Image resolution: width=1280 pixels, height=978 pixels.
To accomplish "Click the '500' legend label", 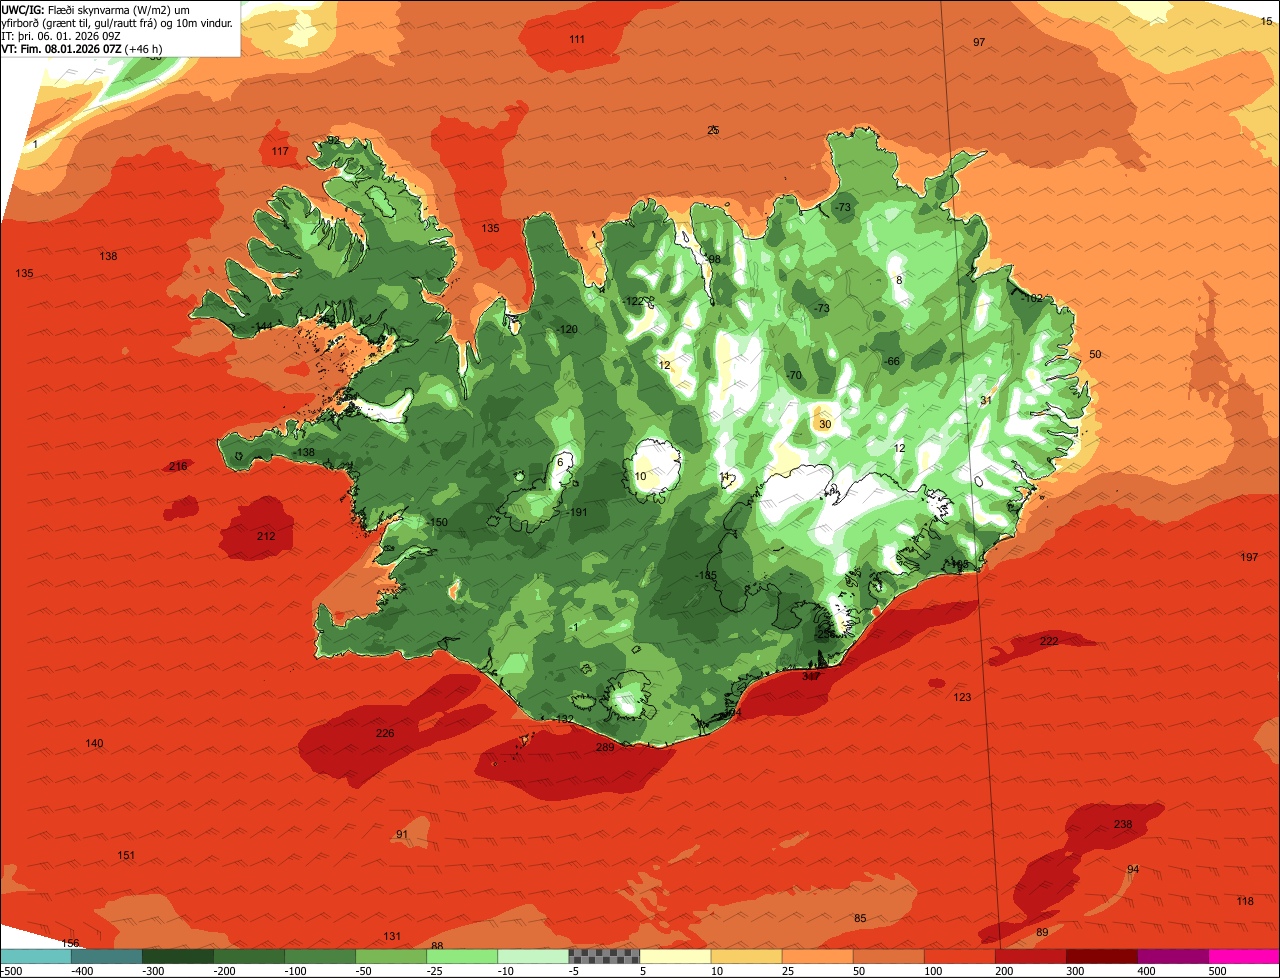I will tap(1218, 970).
